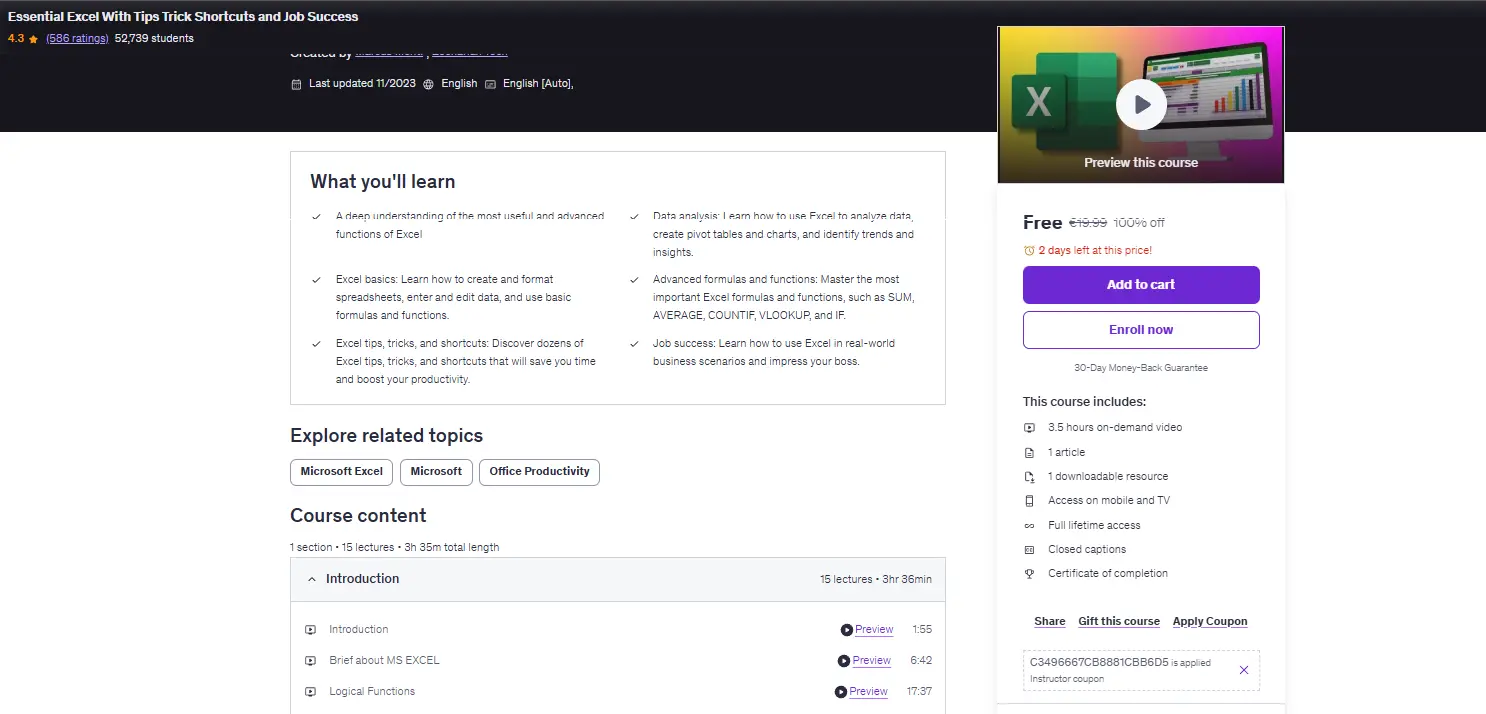The image size is (1486, 714).
Task: Click the Introduction lecture title
Action: pyautogui.click(x=359, y=630)
